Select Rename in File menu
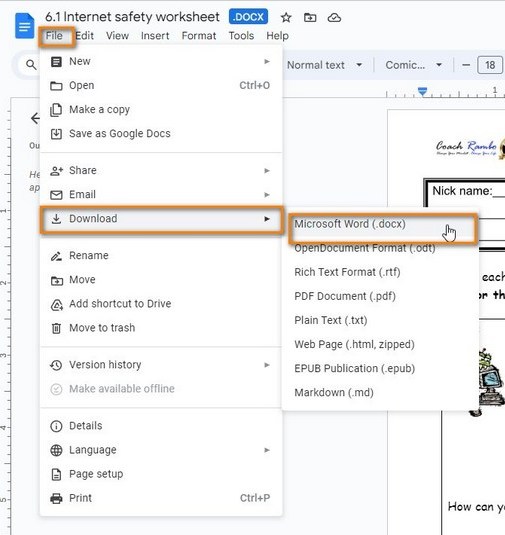This screenshot has height=535, width=505. click(x=161, y=256)
